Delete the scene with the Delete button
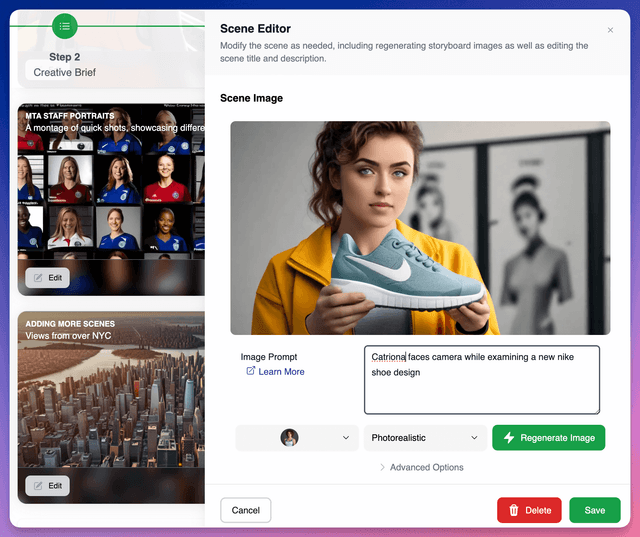 click(x=529, y=510)
